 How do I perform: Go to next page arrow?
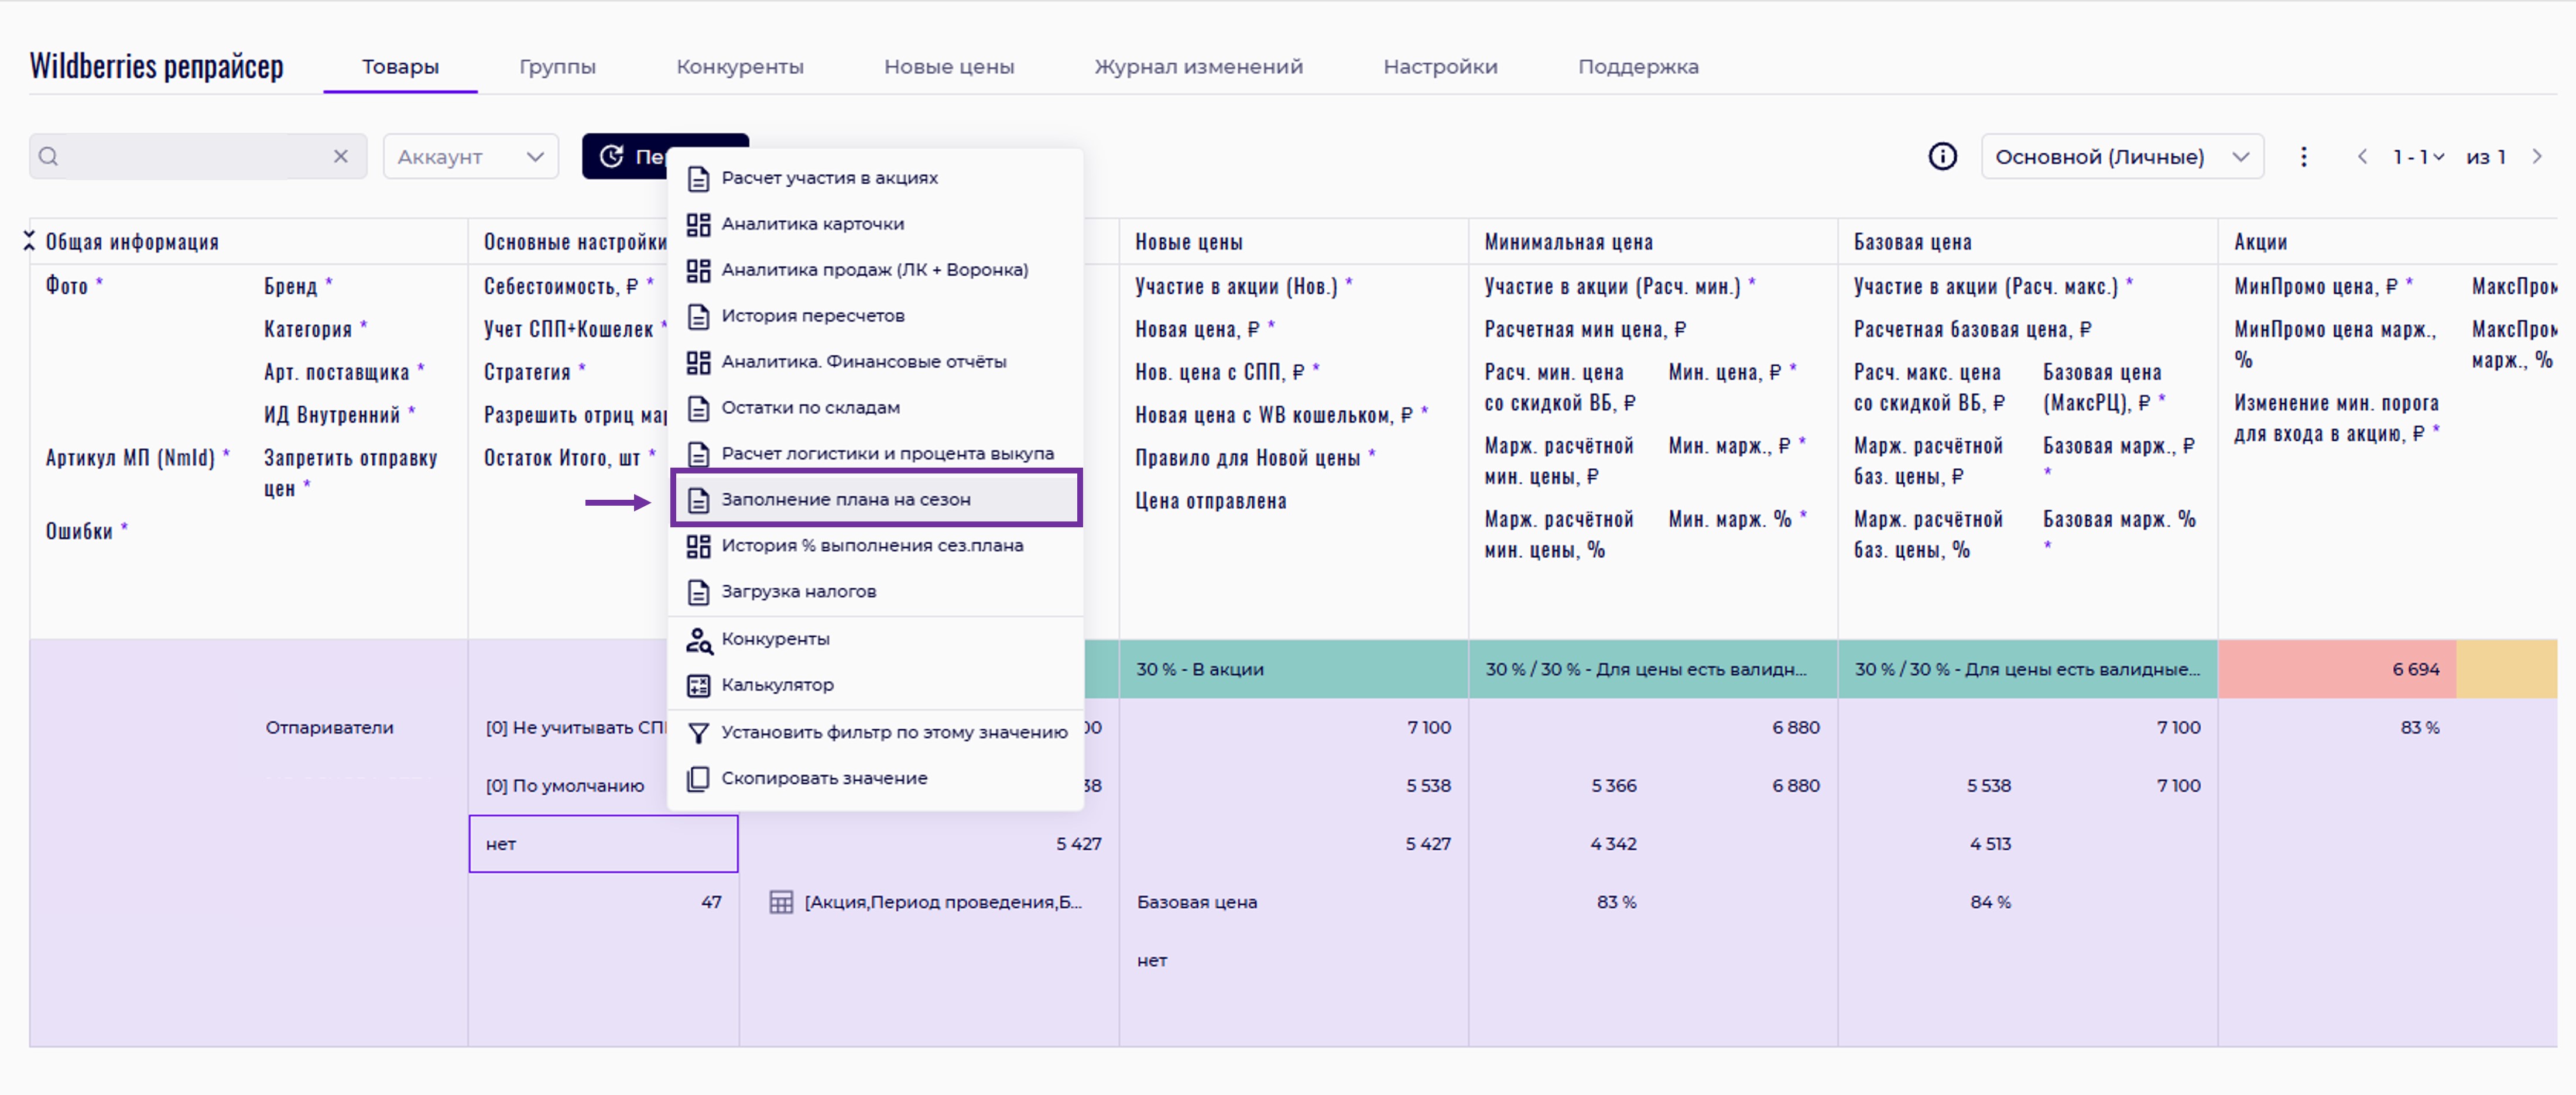[2537, 156]
